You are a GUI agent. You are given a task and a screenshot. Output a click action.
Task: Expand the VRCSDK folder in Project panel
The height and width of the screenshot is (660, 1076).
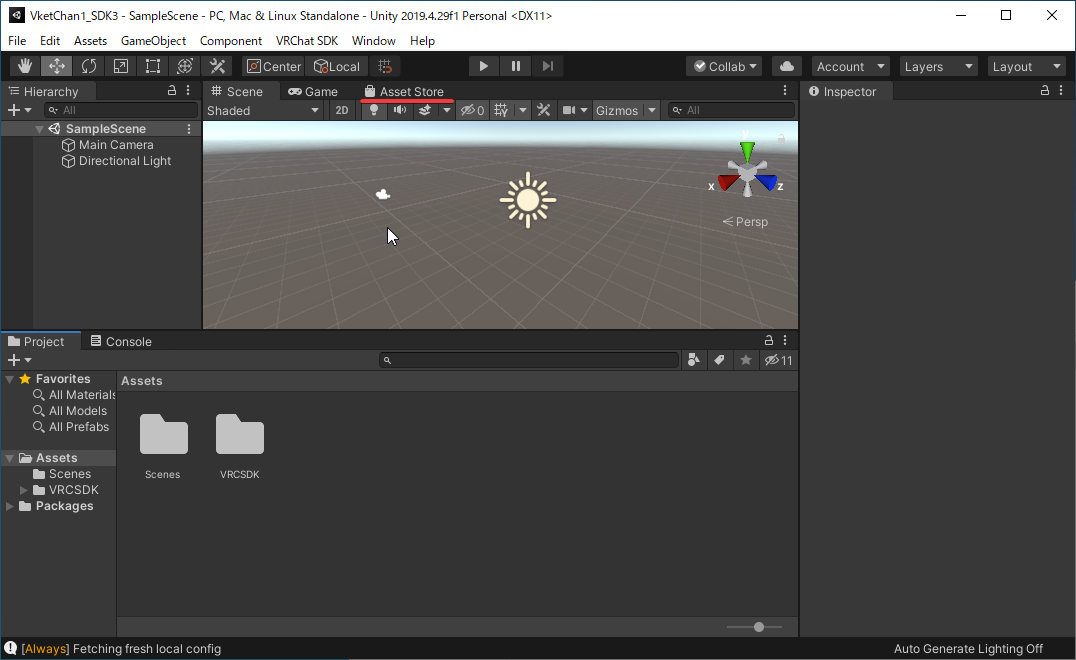tap(21, 489)
